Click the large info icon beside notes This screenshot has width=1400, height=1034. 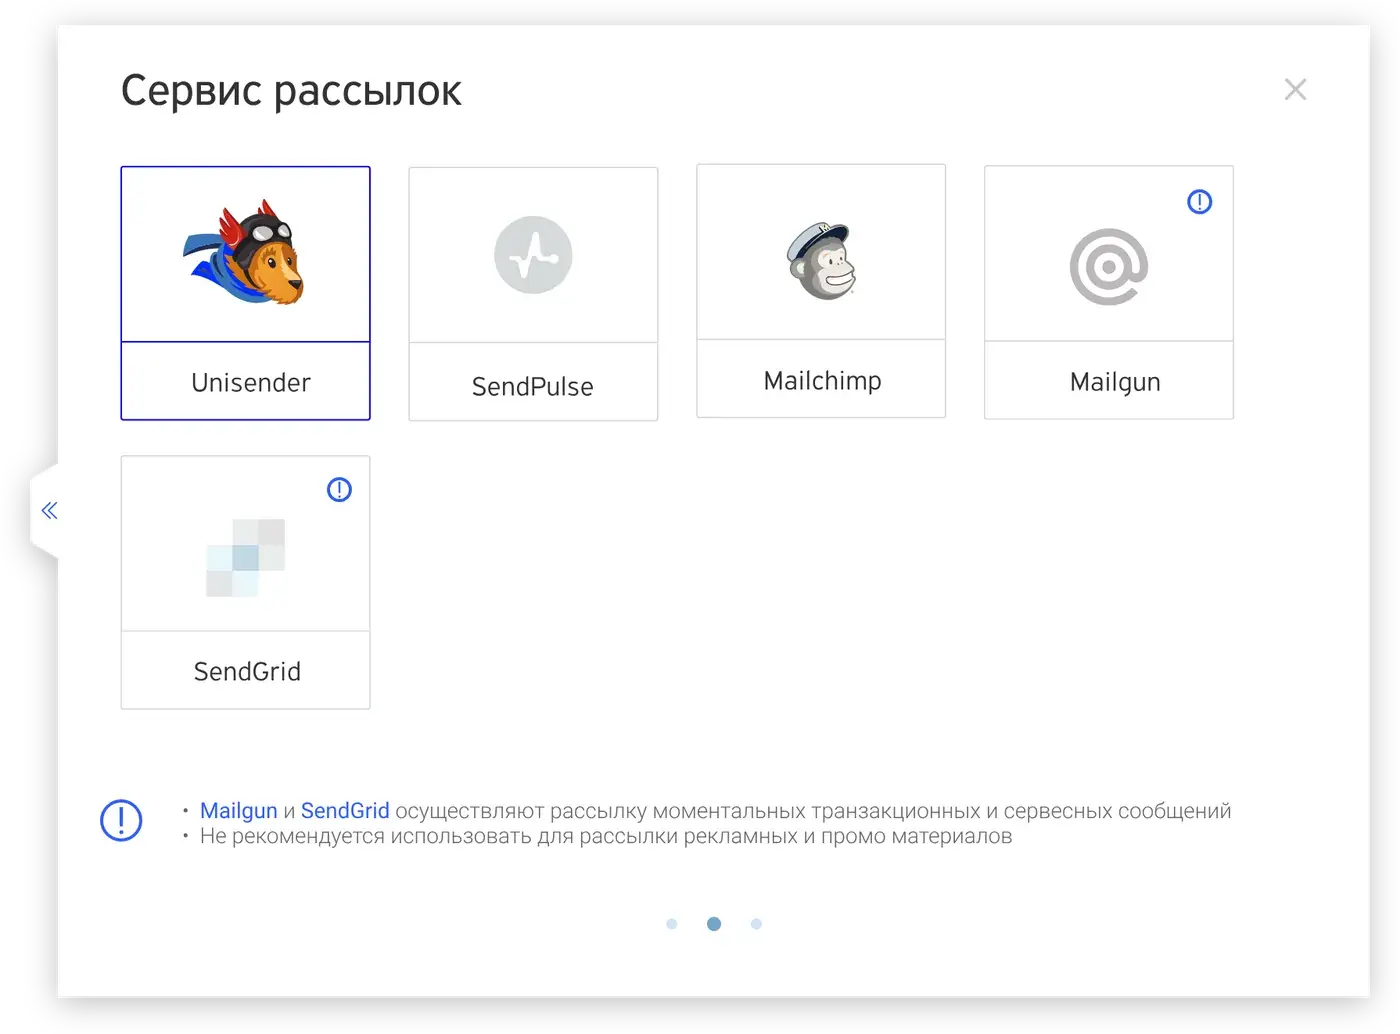click(121, 820)
